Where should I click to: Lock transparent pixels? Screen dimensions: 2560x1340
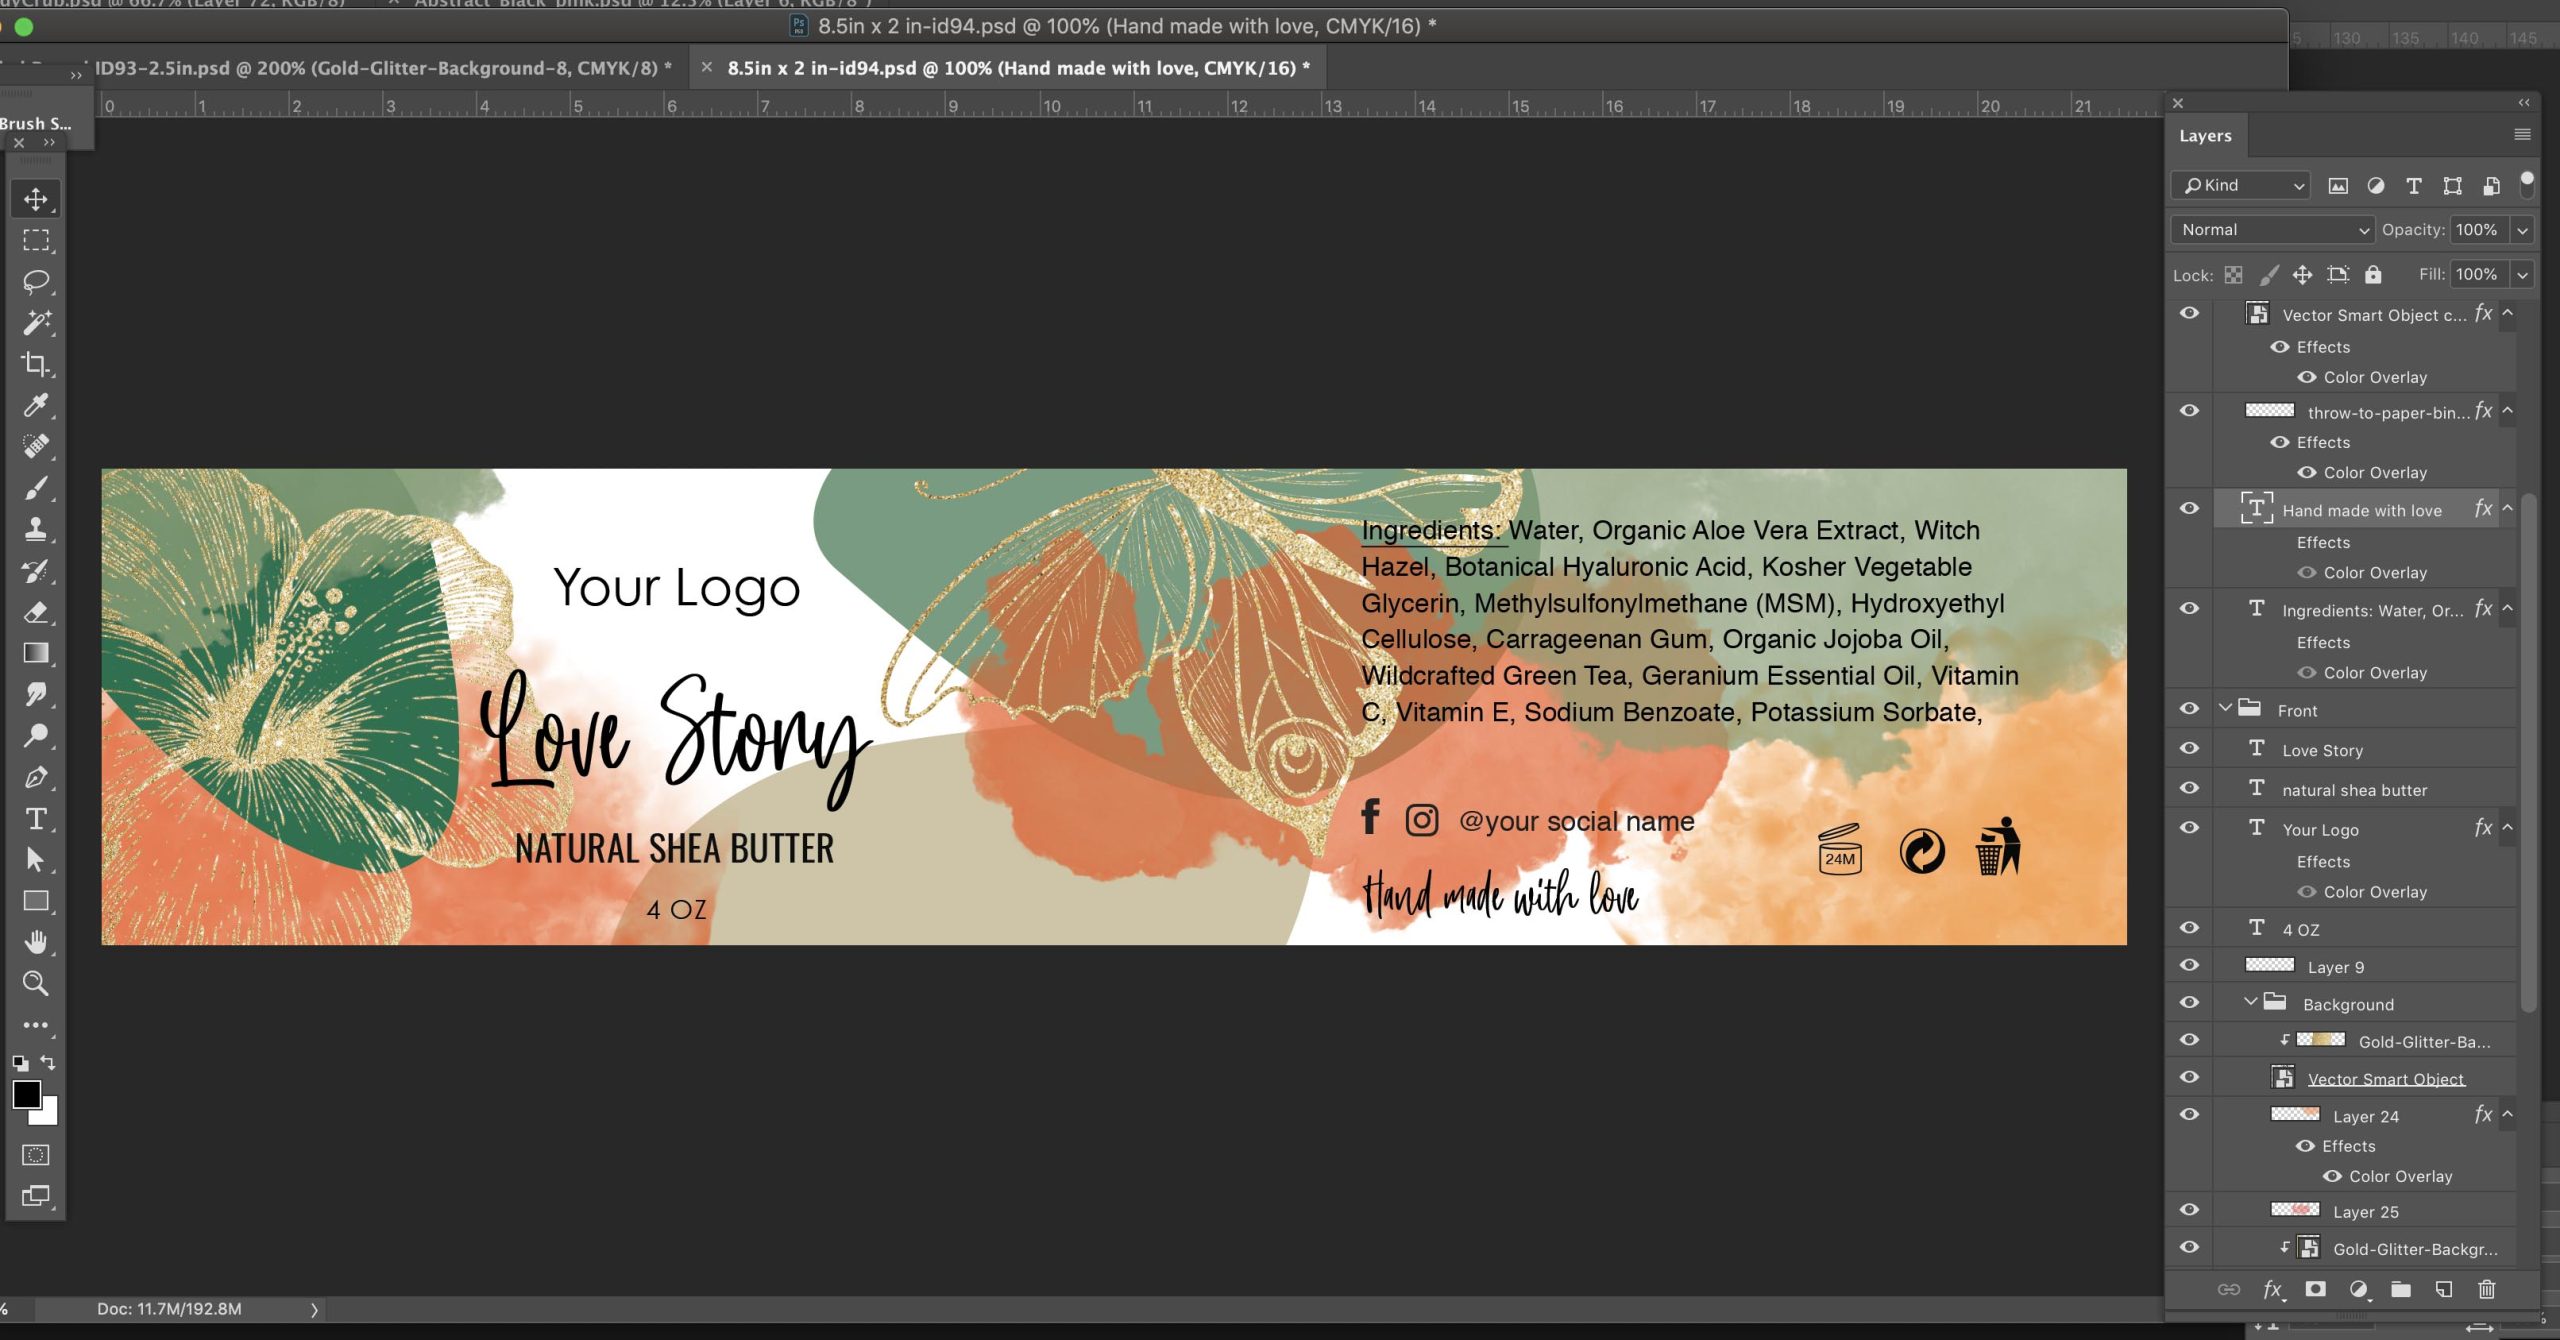tap(2234, 275)
